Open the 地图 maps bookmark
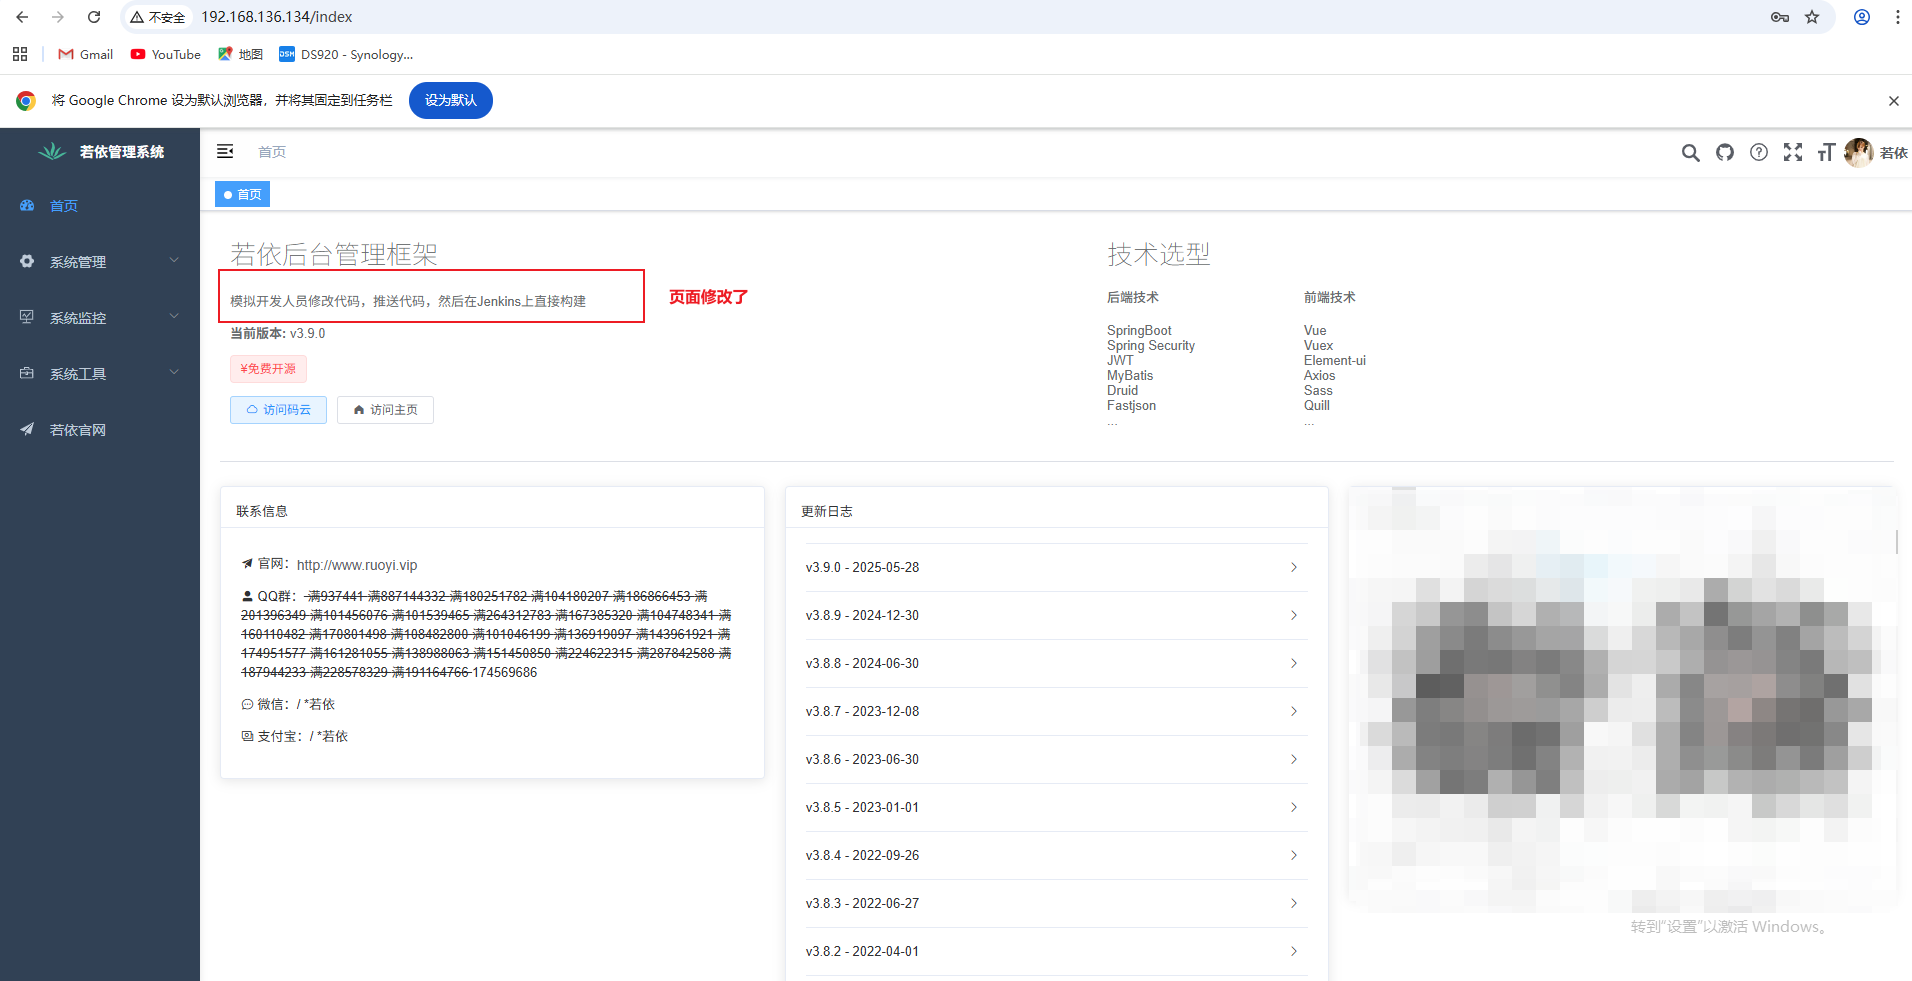 click(x=241, y=54)
